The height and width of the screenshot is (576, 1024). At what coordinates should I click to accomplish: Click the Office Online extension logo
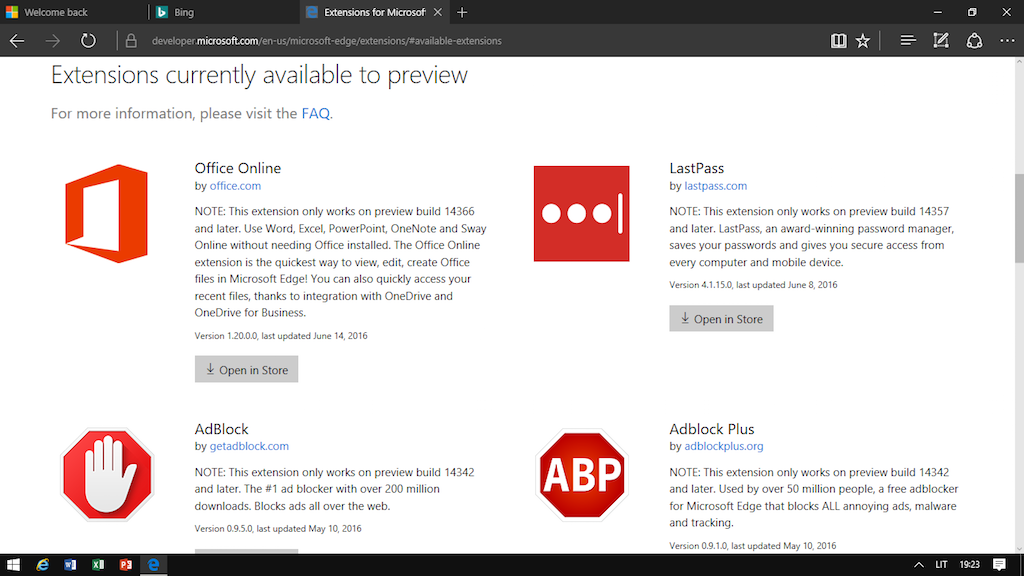coord(106,214)
